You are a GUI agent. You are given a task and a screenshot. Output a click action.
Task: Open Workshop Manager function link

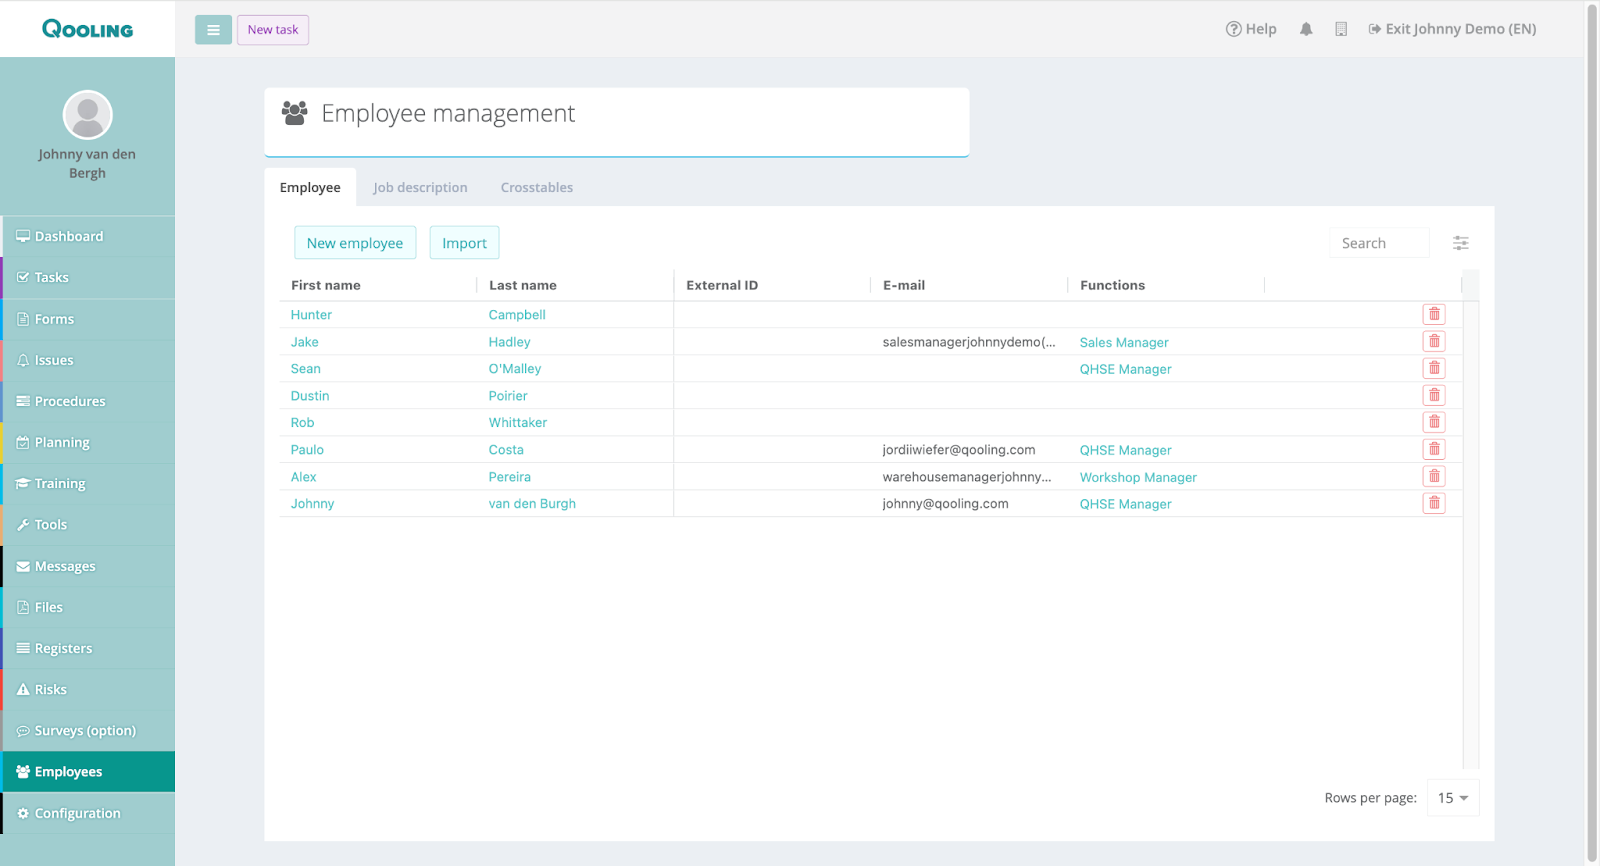(x=1138, y=477)
